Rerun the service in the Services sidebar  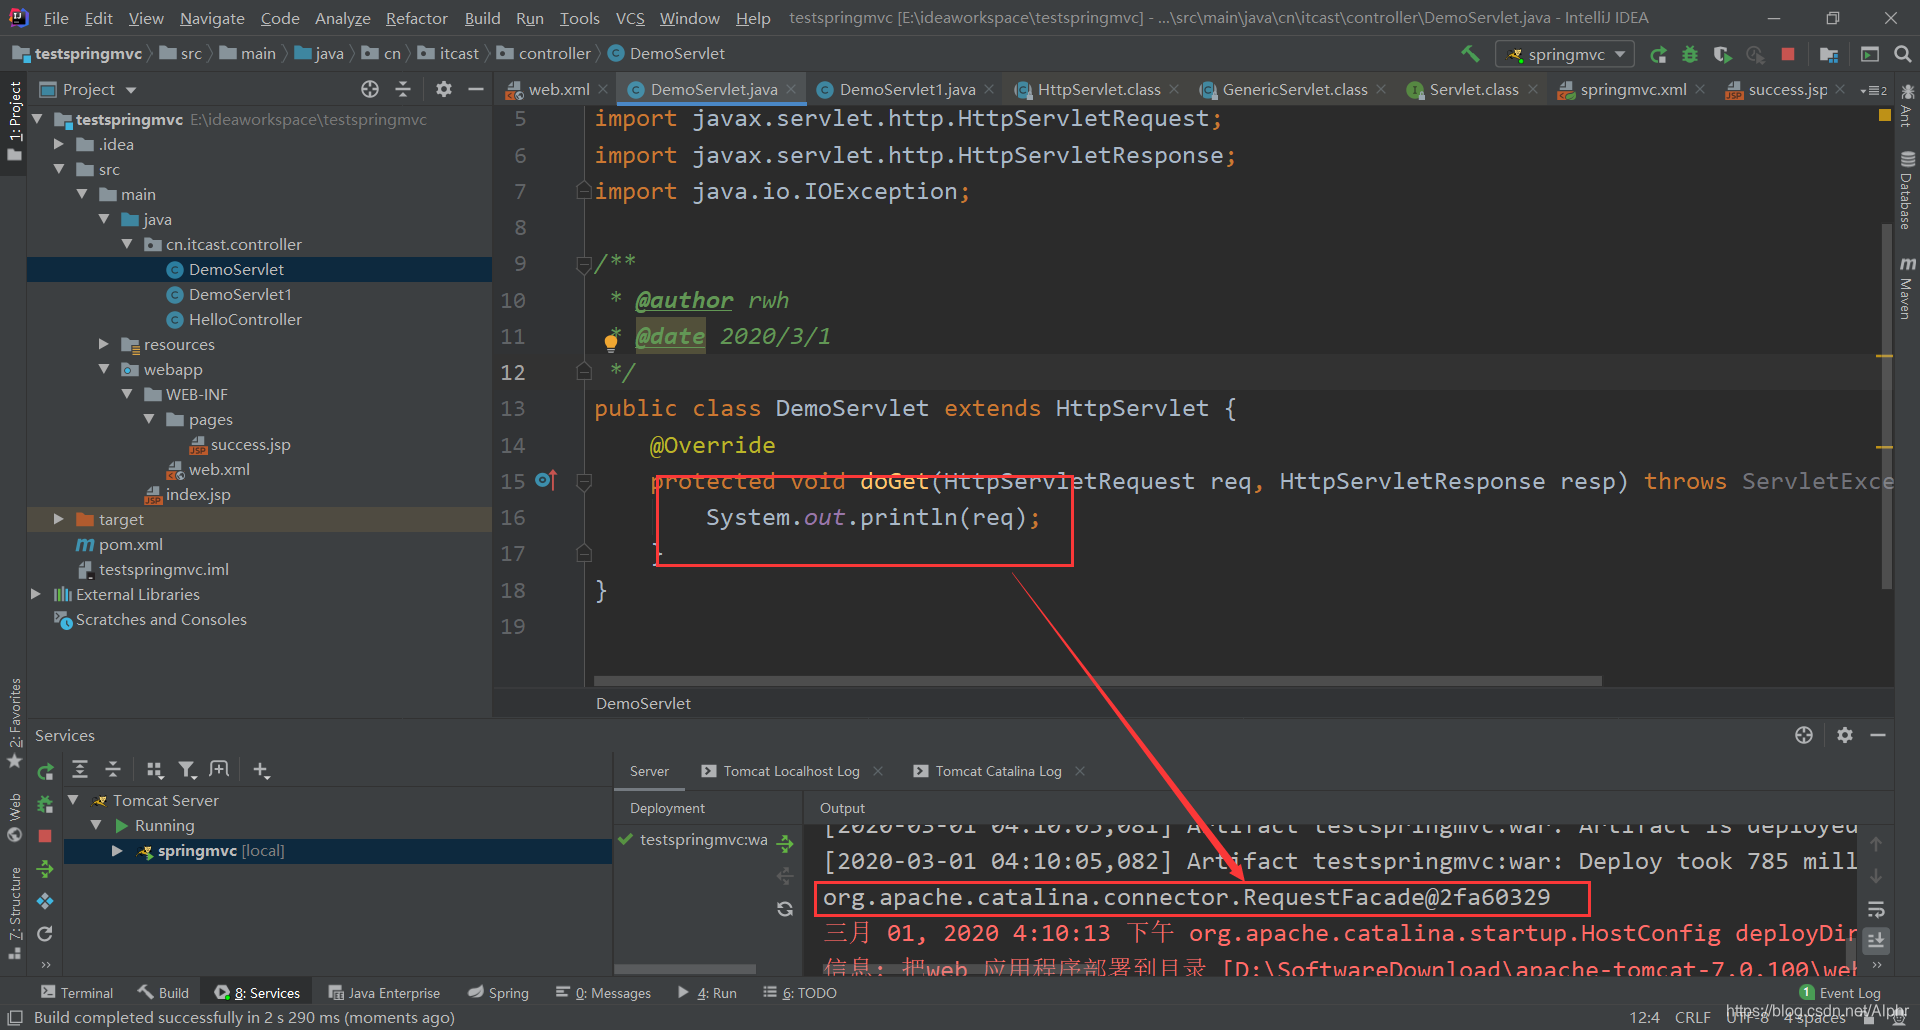point(45,771)
